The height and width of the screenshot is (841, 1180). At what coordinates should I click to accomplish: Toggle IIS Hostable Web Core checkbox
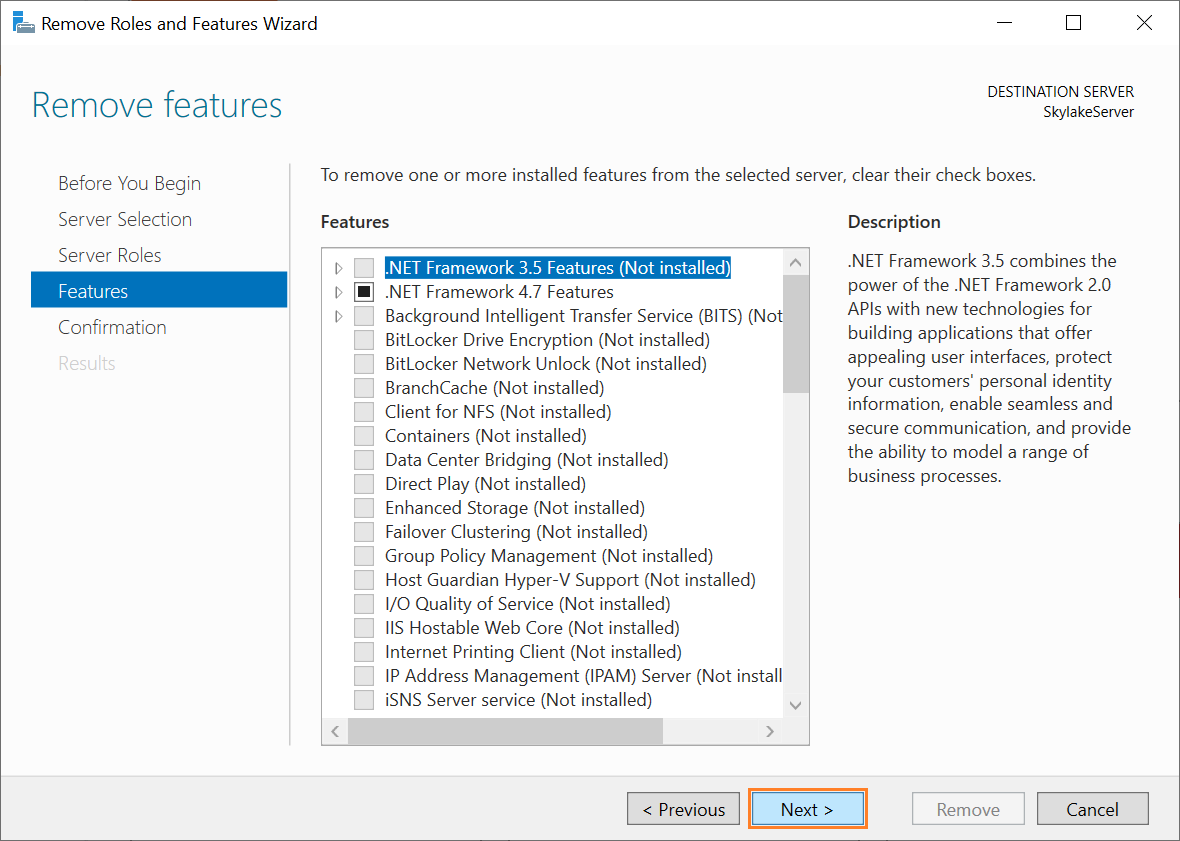click(x=364, y=629)
